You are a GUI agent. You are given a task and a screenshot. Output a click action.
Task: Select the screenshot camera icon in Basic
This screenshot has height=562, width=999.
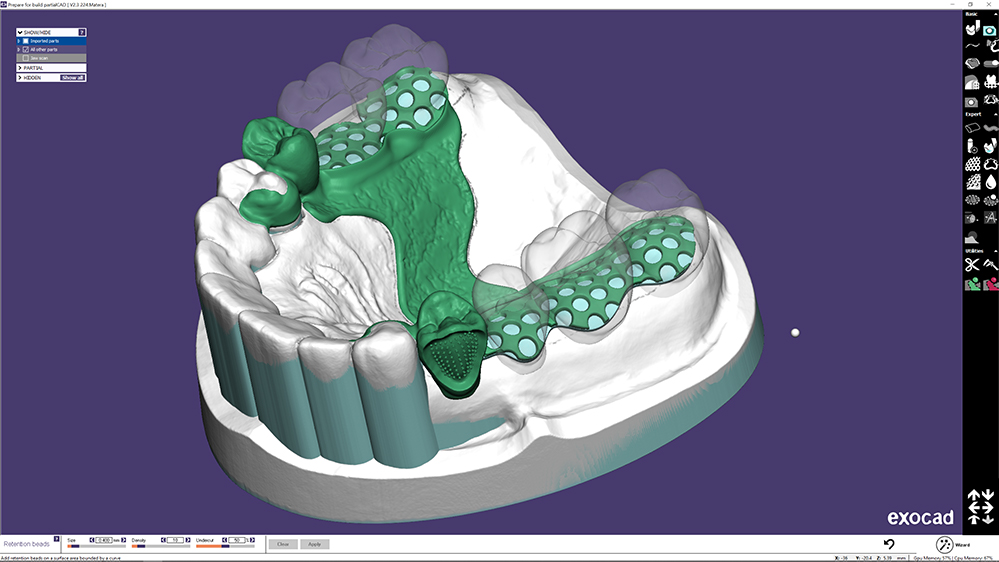click(x=990, y=29)
